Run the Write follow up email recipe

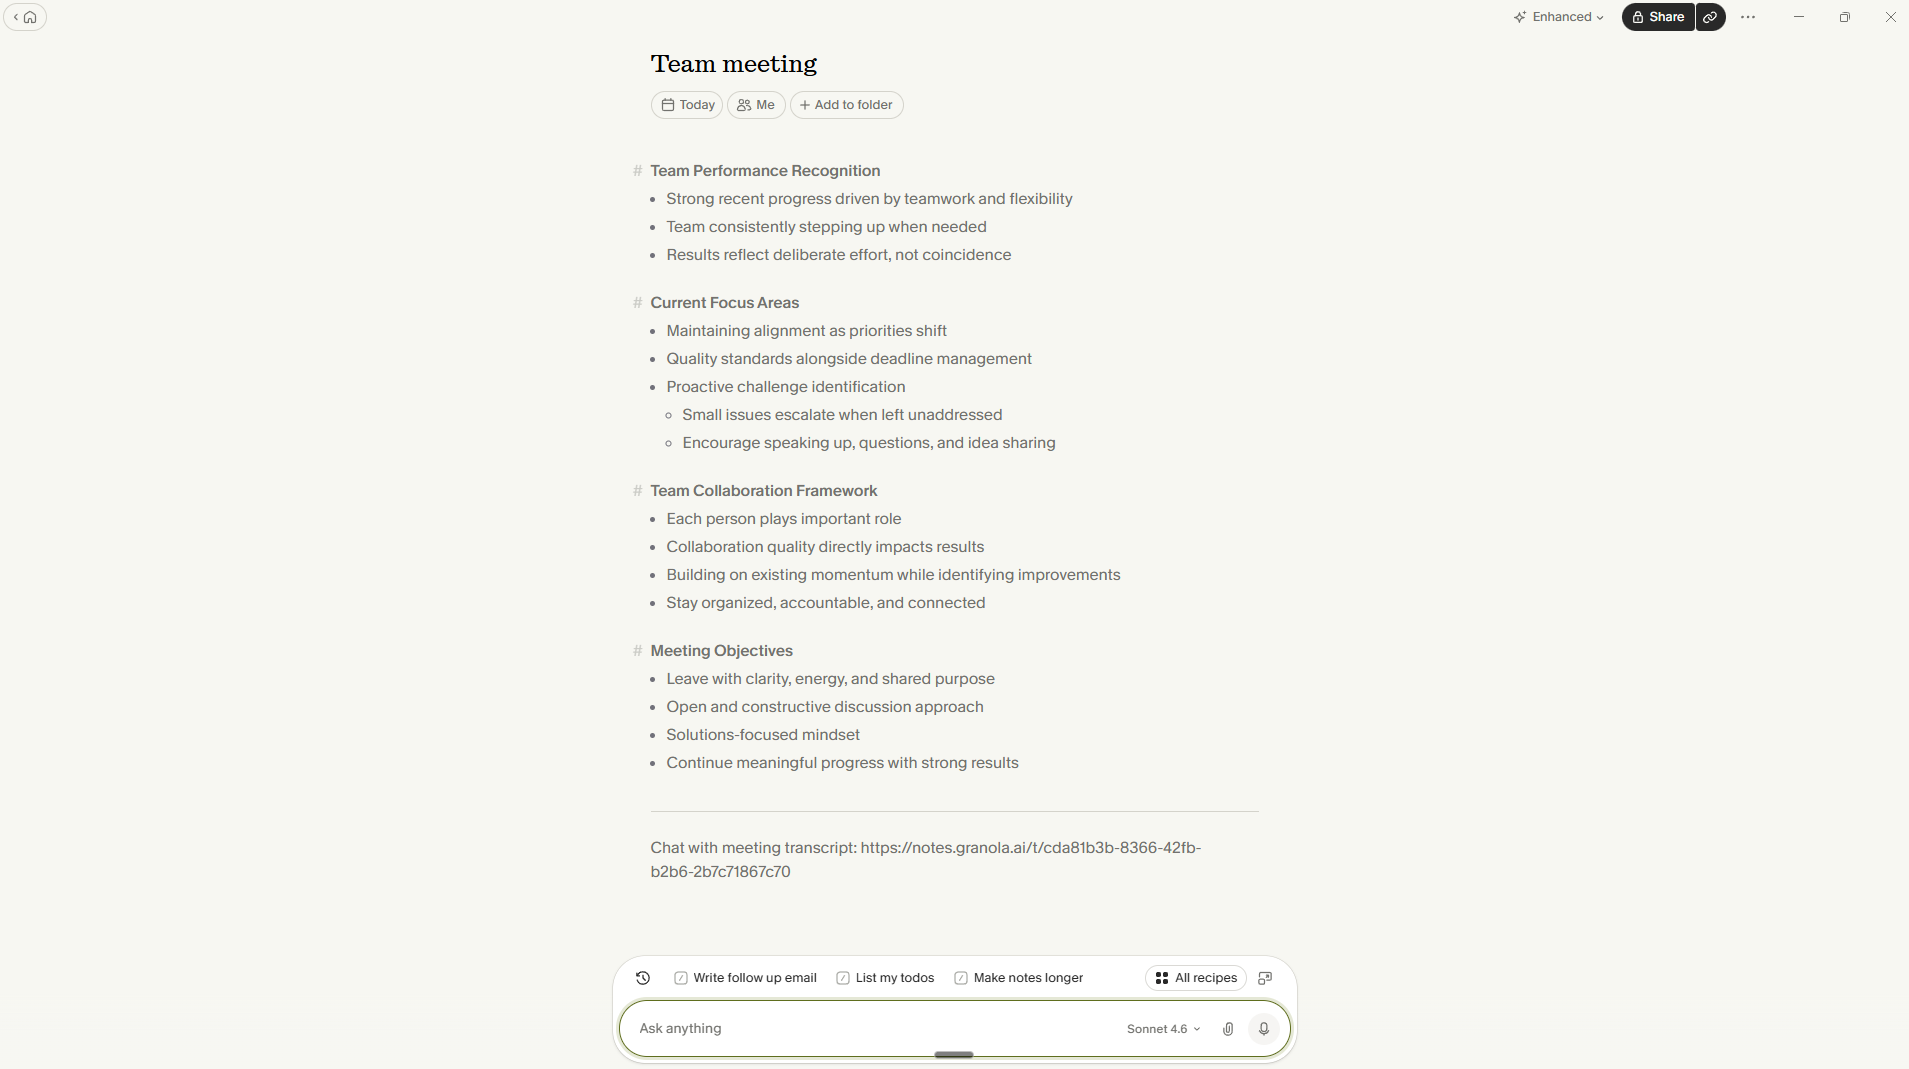[x=745, y=978]
